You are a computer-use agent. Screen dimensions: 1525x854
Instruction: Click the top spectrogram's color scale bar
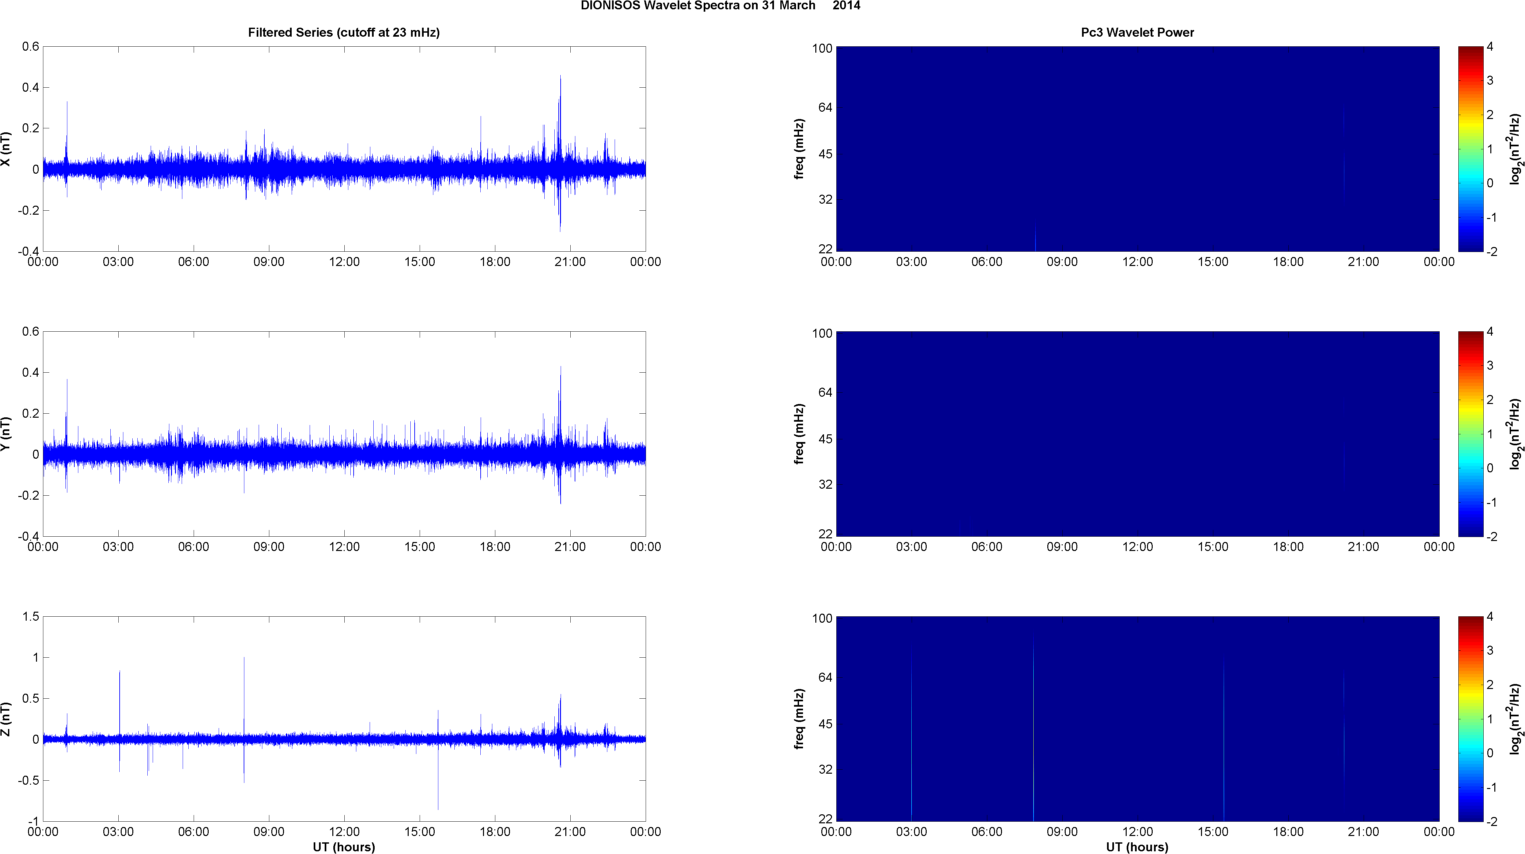1470,149
